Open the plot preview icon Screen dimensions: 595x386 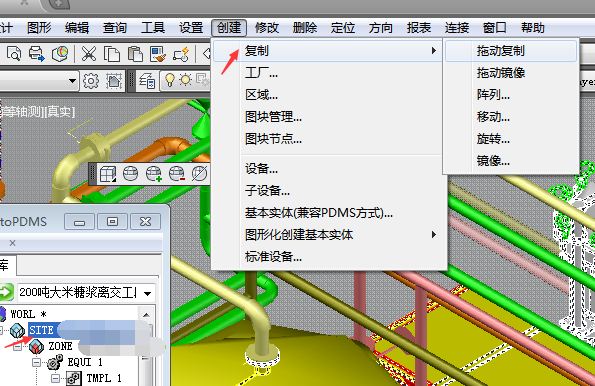[x=14, y=54]
